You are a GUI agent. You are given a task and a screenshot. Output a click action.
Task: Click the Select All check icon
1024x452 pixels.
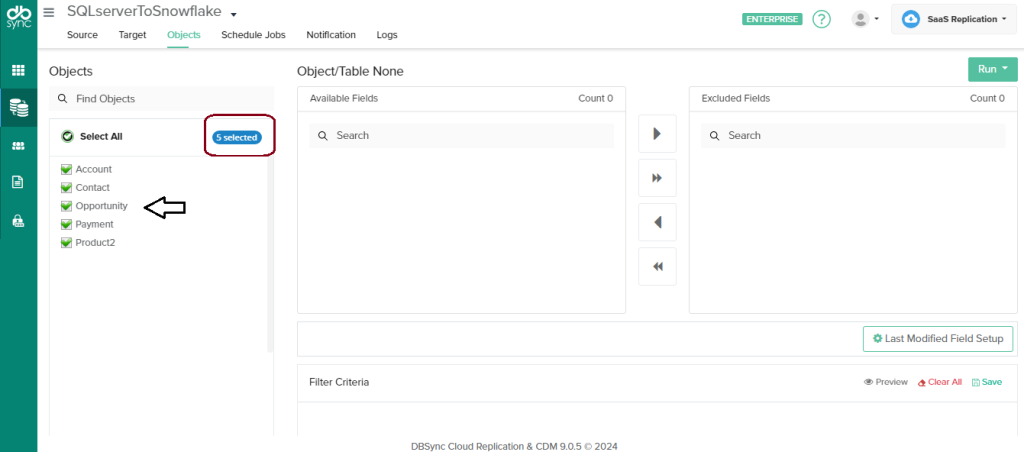coord(67,137)
